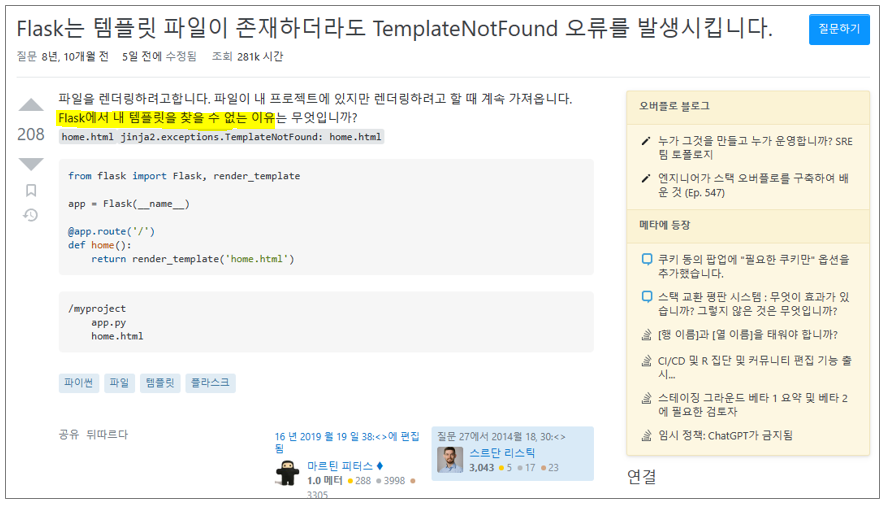Screen dimensions: 883x505
Task: Open 마르틴 피터스 user profile
Action: [340, 466]
